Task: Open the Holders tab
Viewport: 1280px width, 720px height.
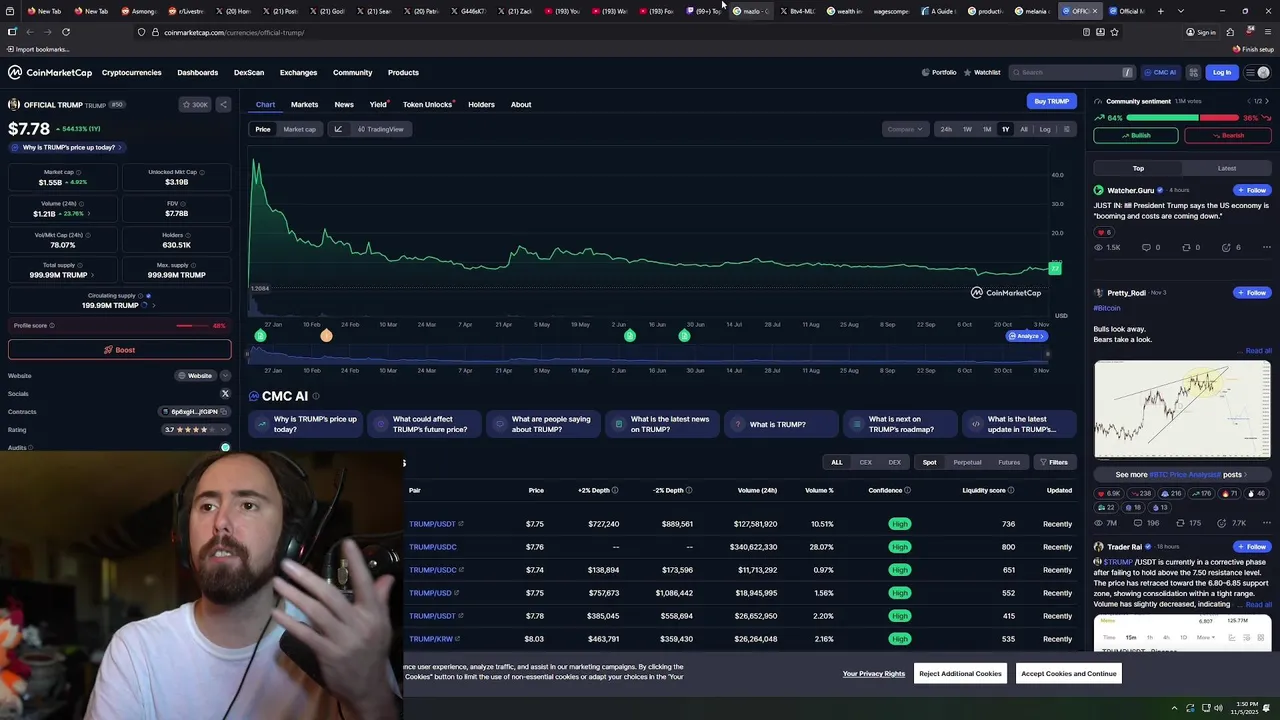Action: (x=481, y=104)
